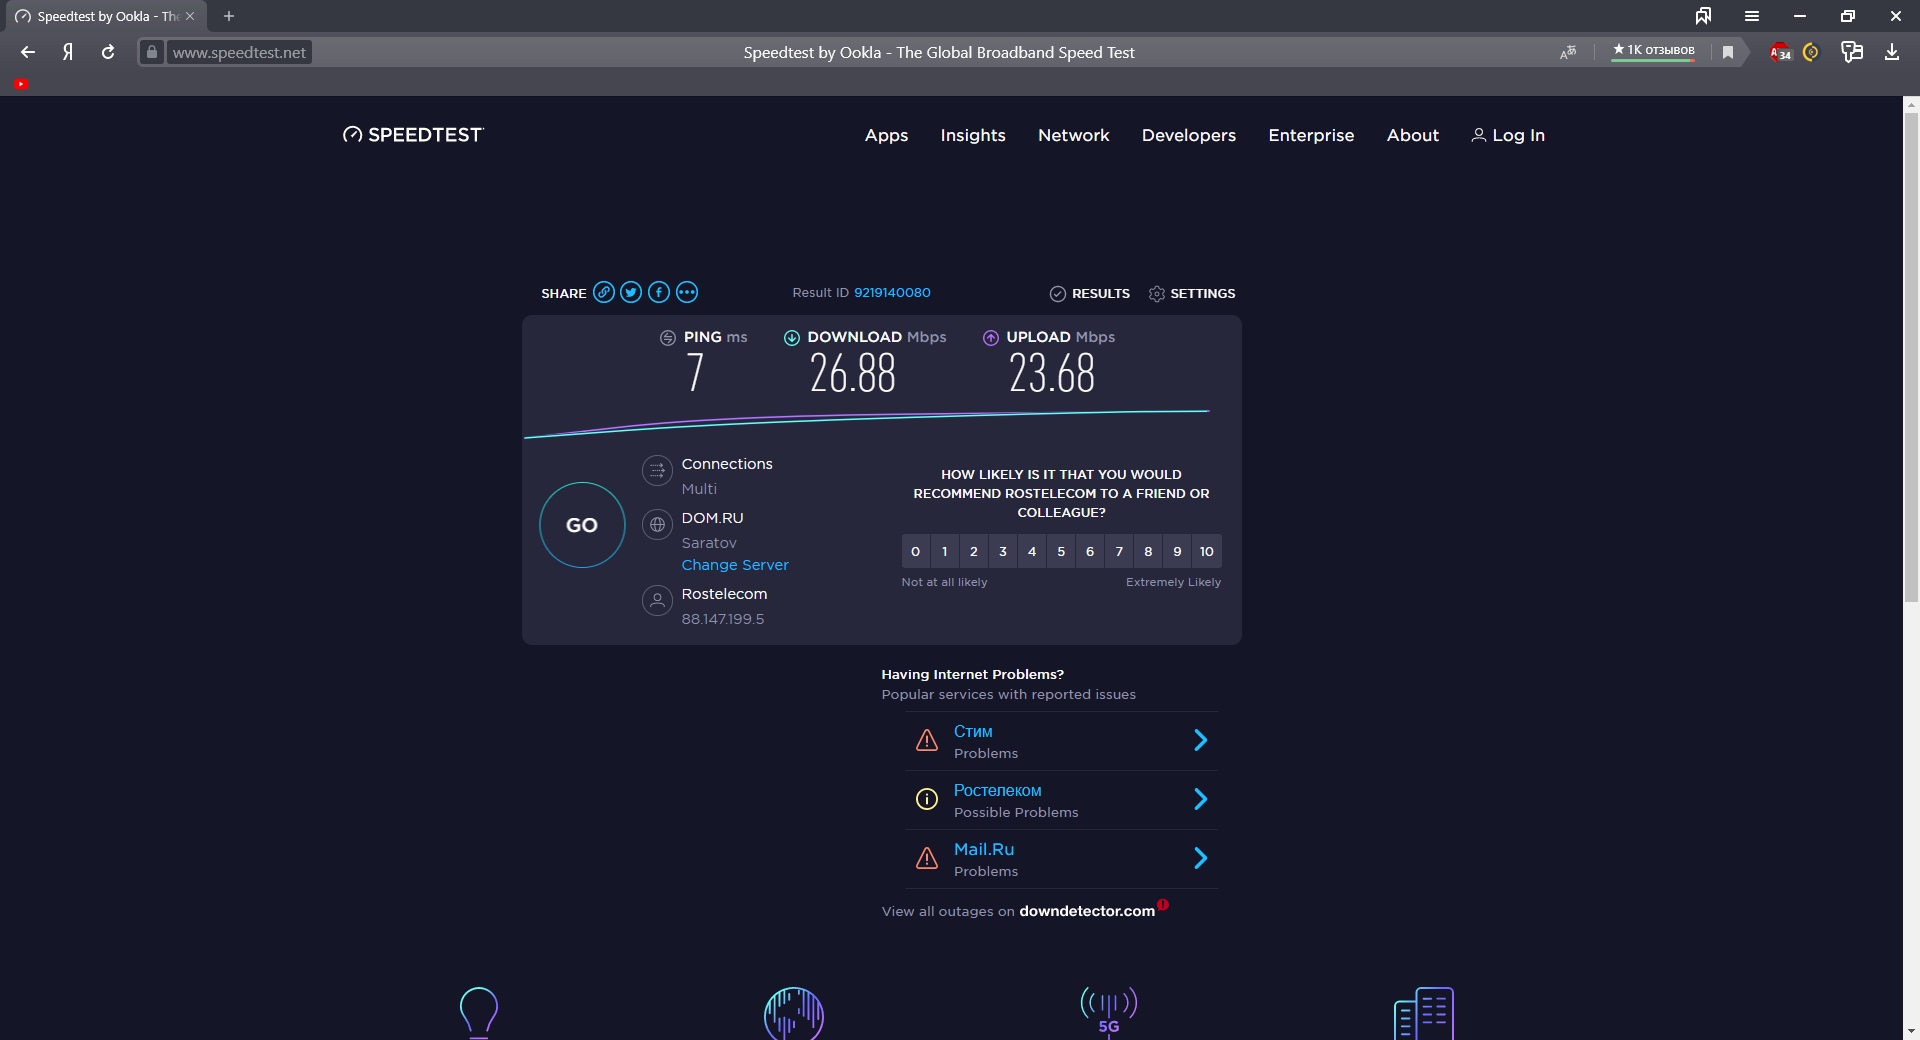This screenshot has width=1920, height=1040.
Task: Select rating 7 in survey
Action: (1119, 551)
